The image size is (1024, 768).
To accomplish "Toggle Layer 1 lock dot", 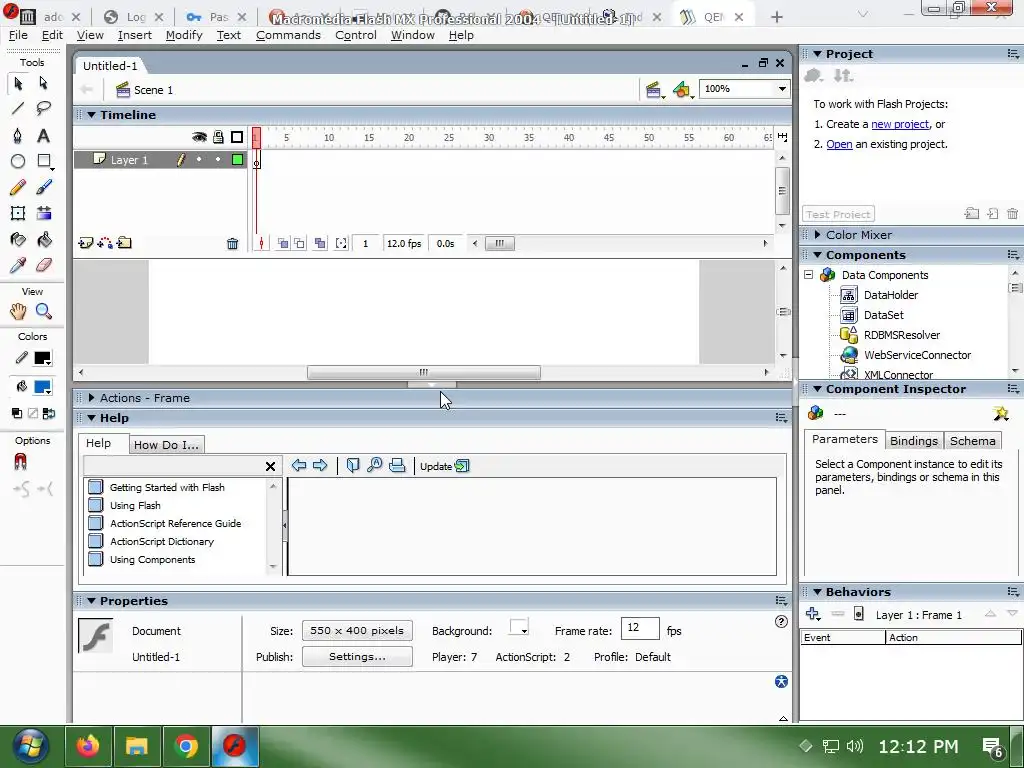I will (218, 159).
